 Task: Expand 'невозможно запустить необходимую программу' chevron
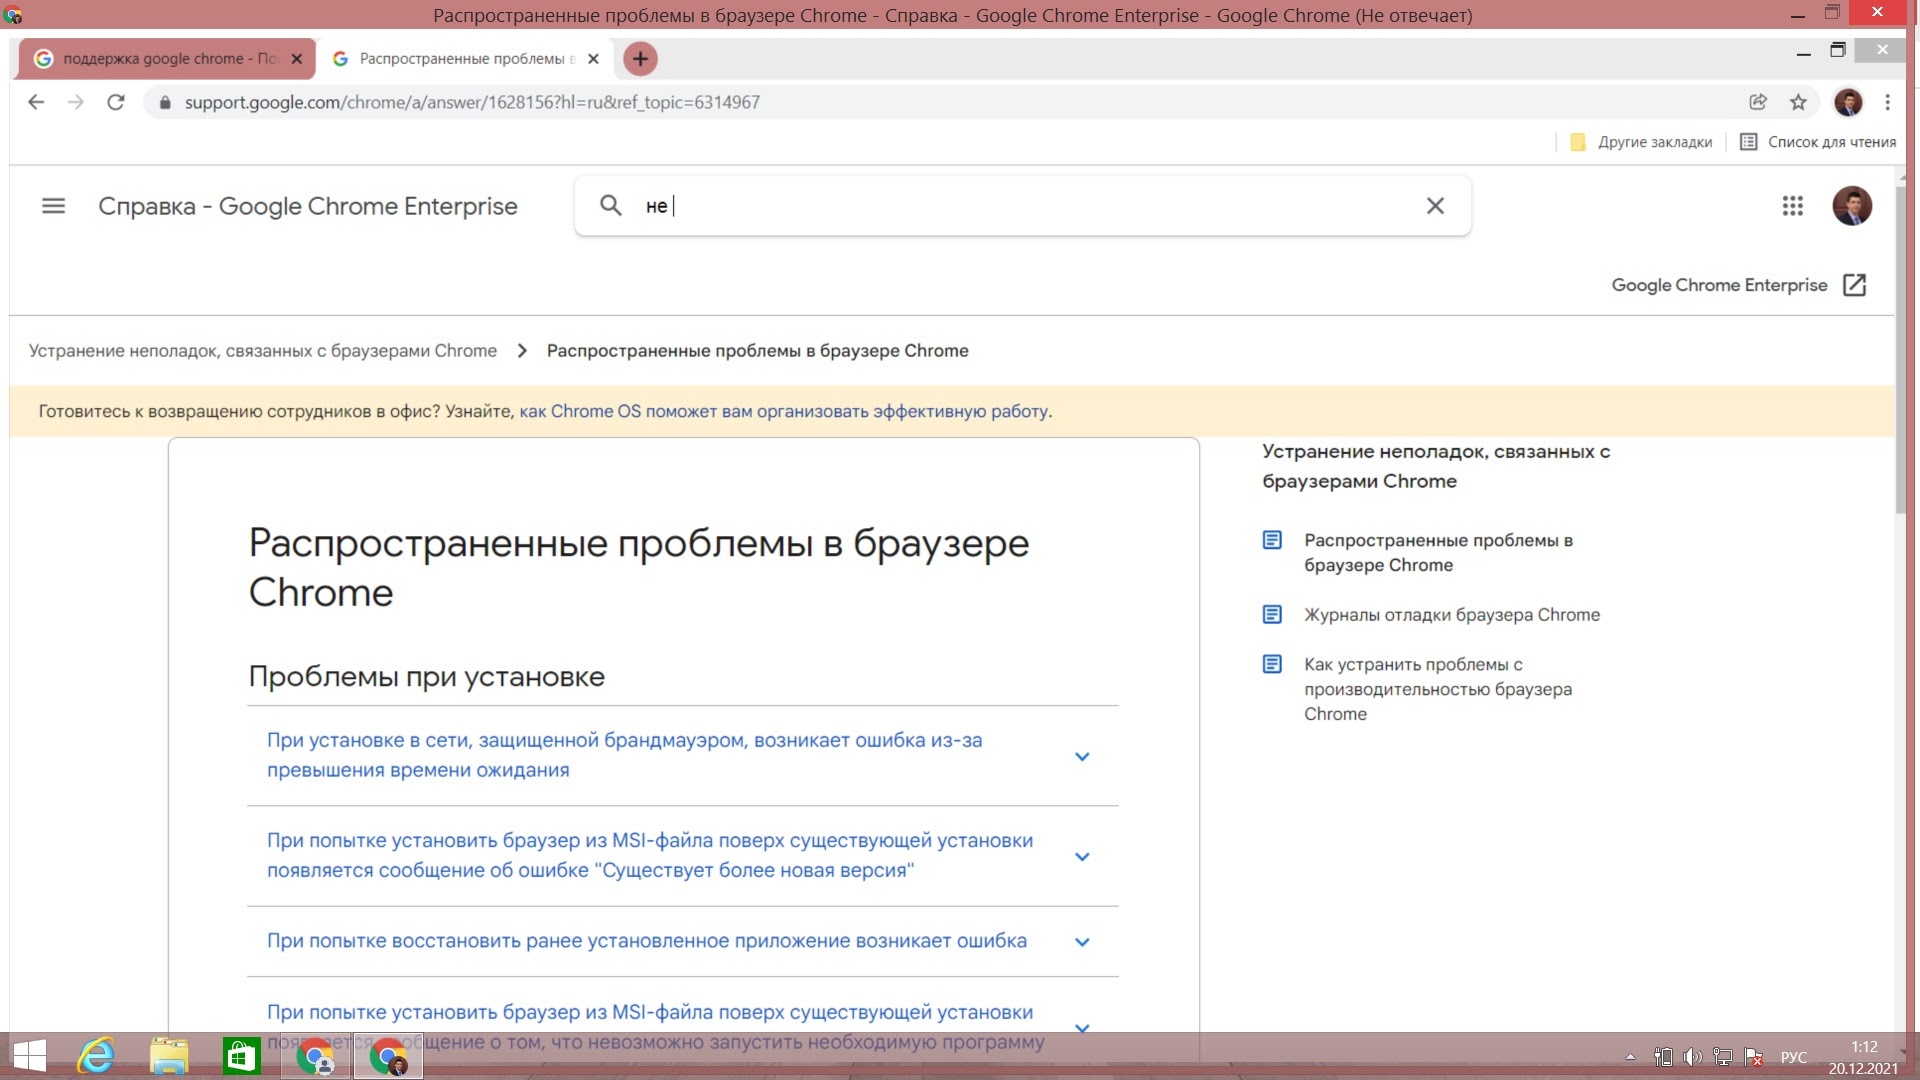click(x=1082, y=1027)
